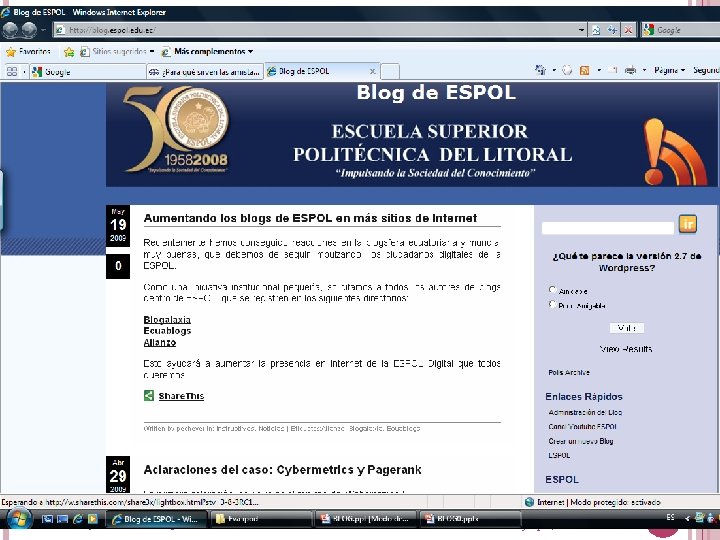Open the 'Seguridad' command bar menu
Screen dimensions: 720x540
coord(706,70)
